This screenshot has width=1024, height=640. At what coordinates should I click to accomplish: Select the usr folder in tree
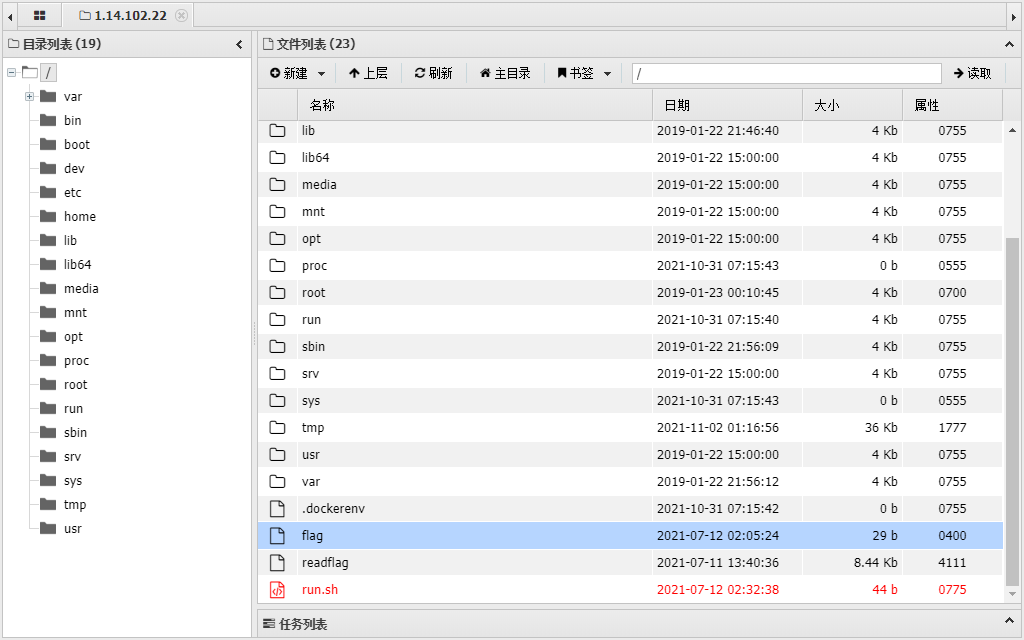pyautogui.click(x=72, y=529)
